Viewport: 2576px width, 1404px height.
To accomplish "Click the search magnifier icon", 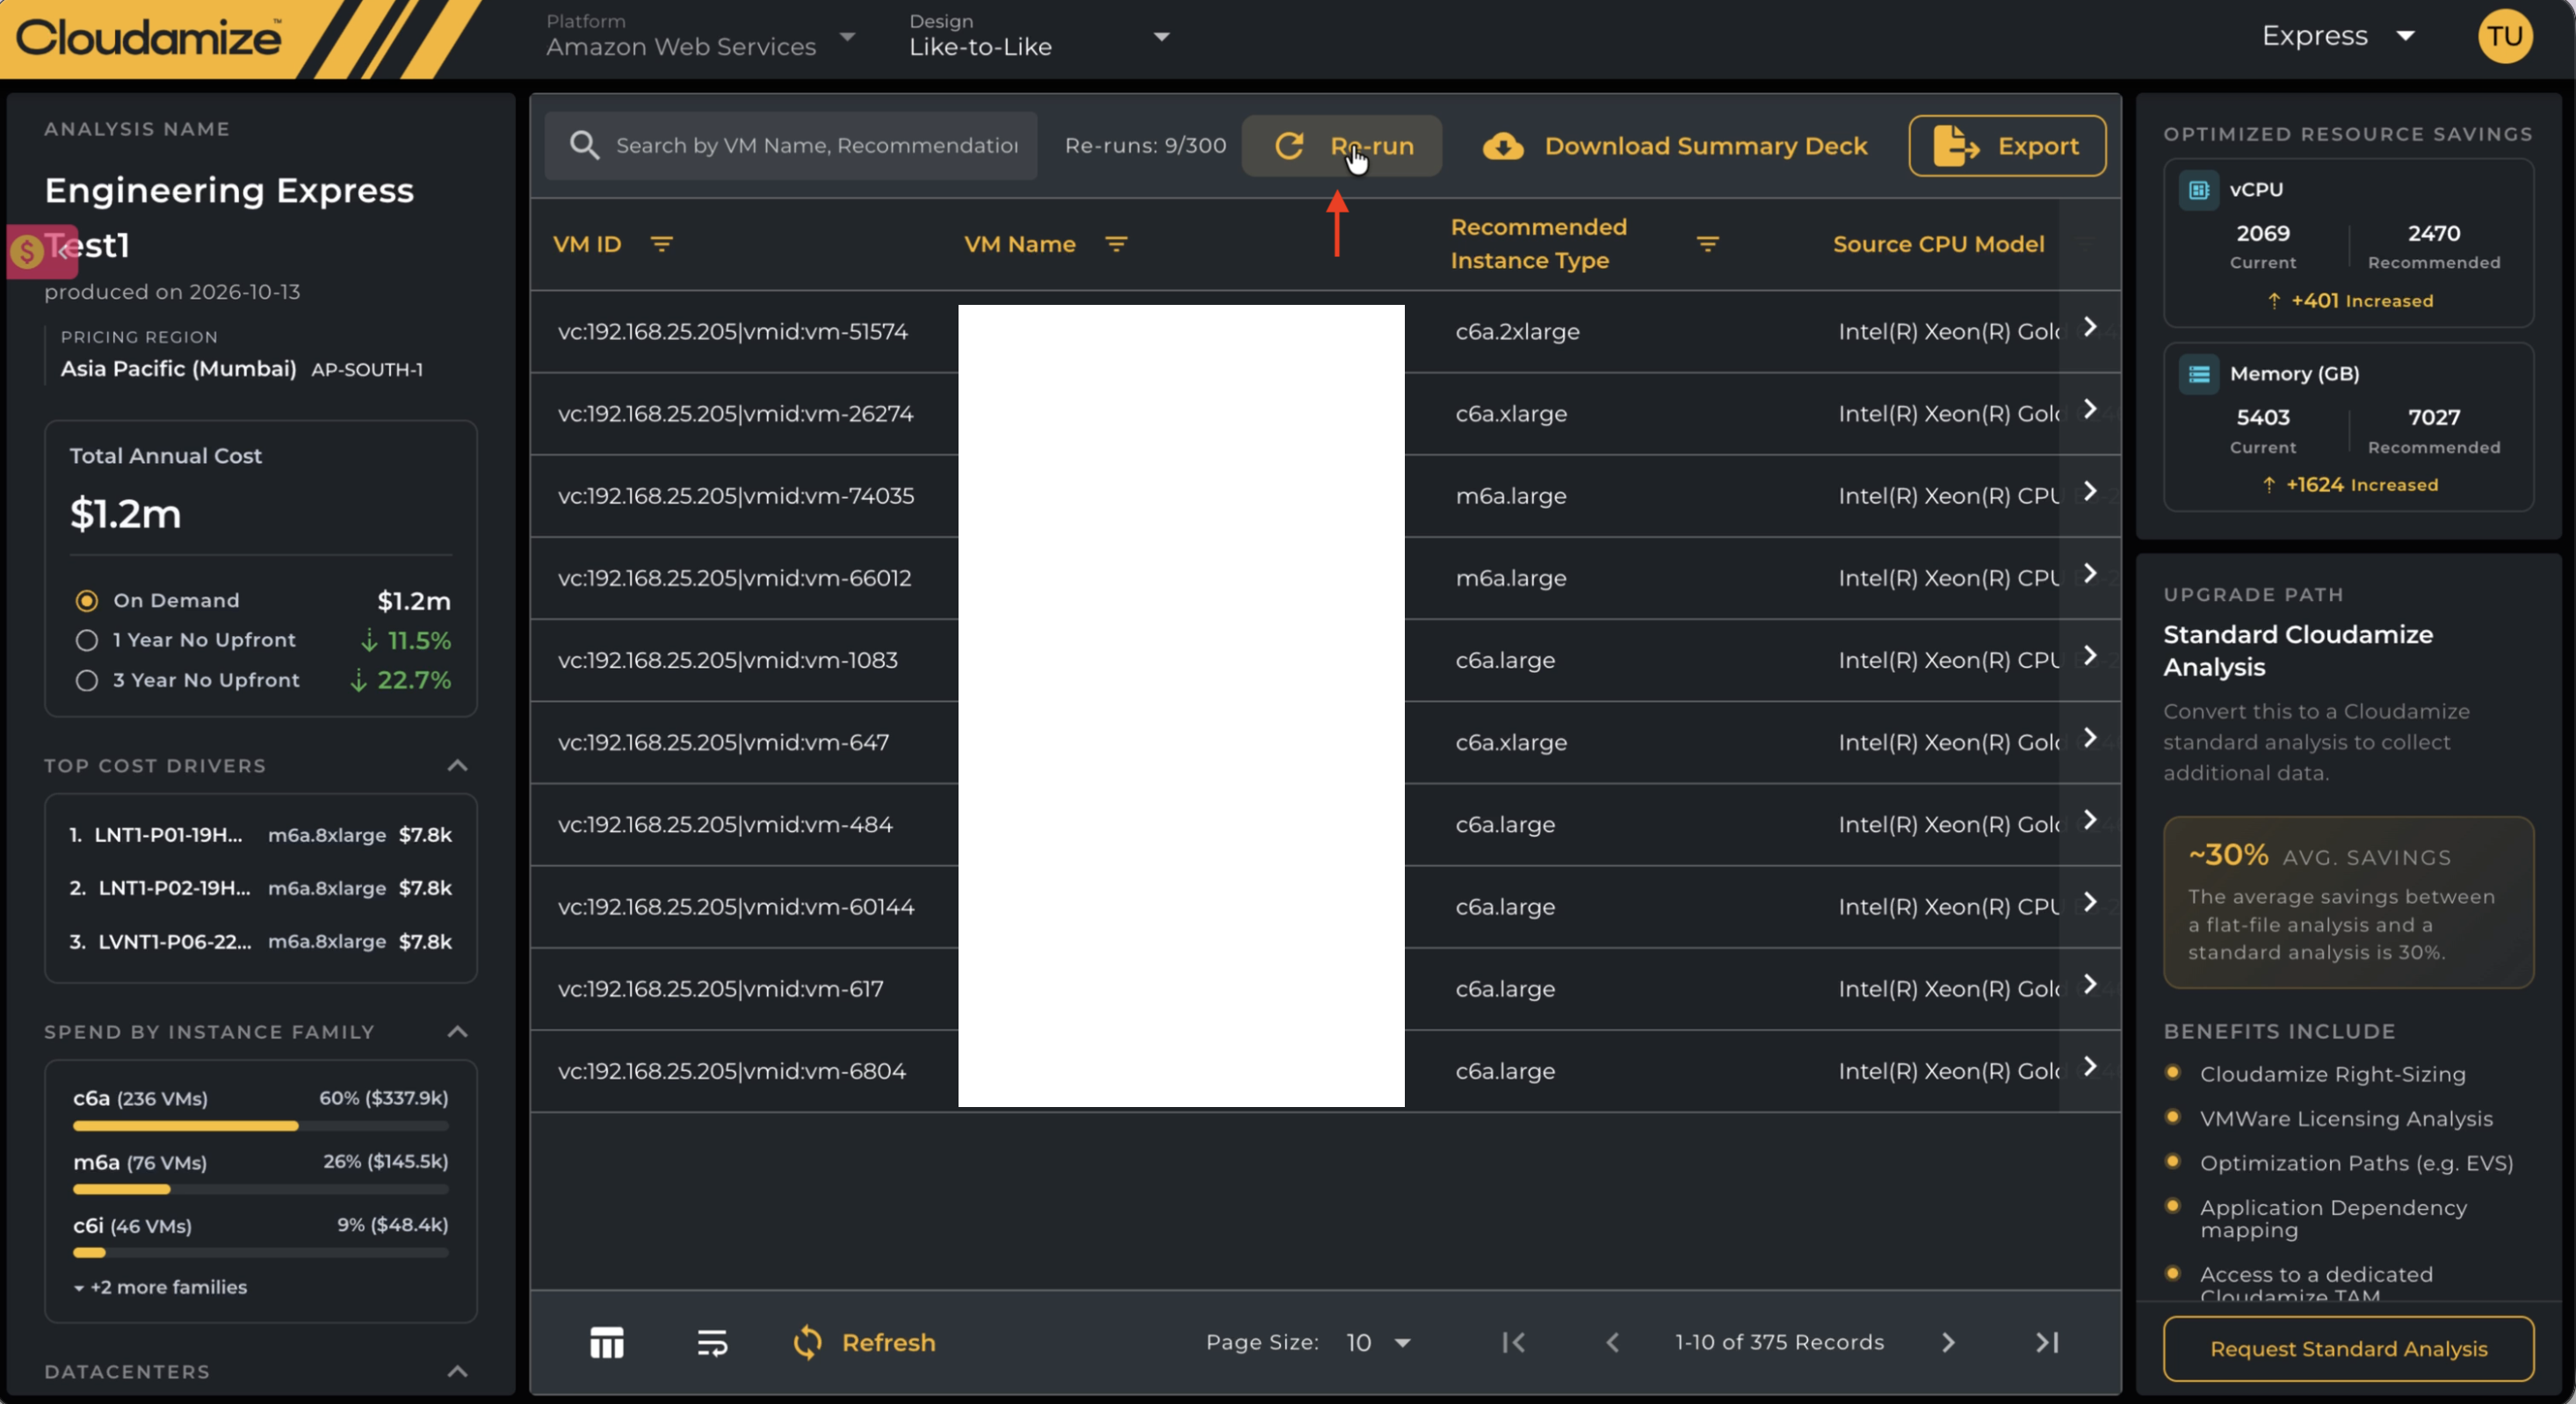I will [x=584, y=146].
